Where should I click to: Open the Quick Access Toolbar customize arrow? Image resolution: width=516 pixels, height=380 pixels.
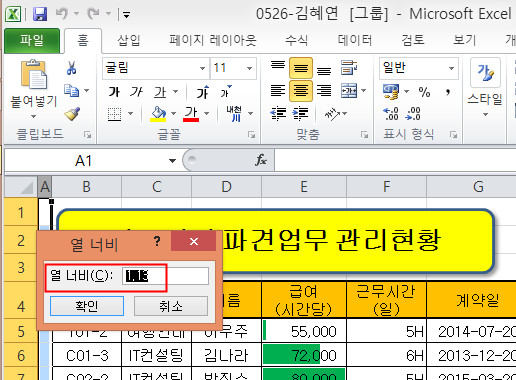point(126,15)
